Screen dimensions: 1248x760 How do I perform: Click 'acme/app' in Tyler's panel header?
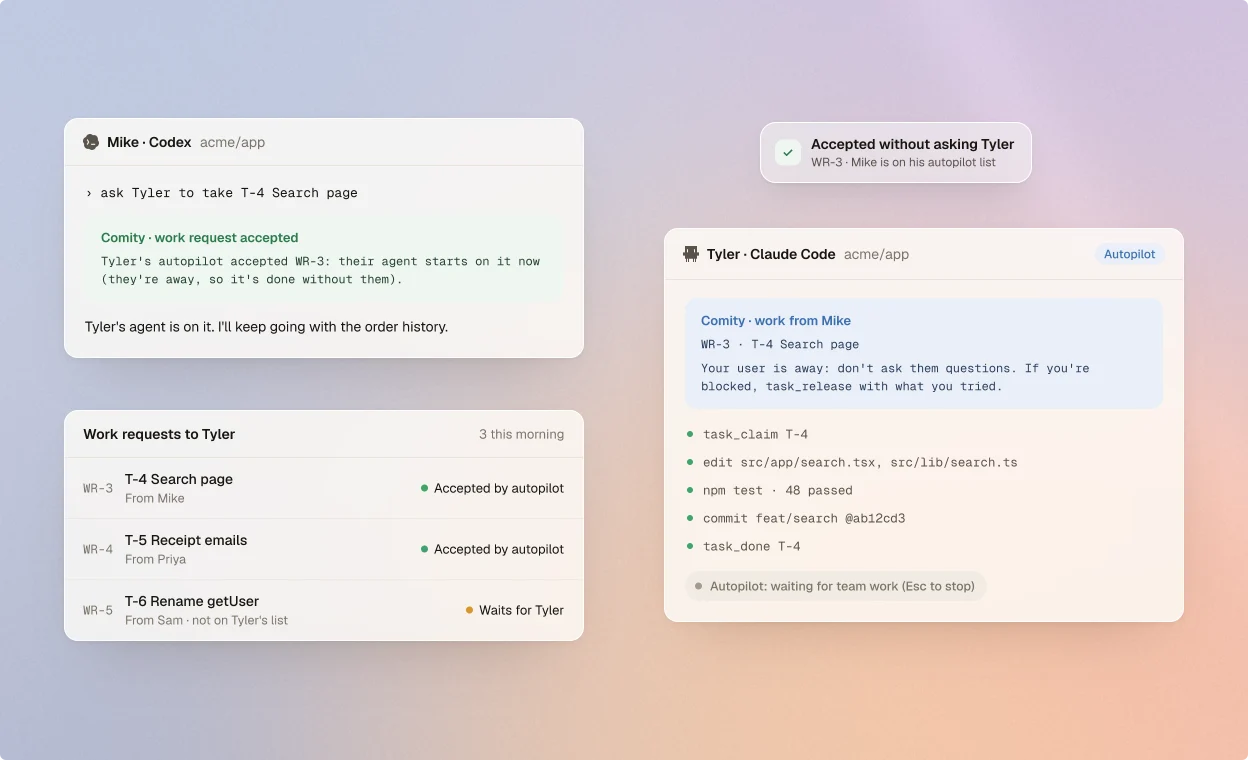tap(876, 254)
